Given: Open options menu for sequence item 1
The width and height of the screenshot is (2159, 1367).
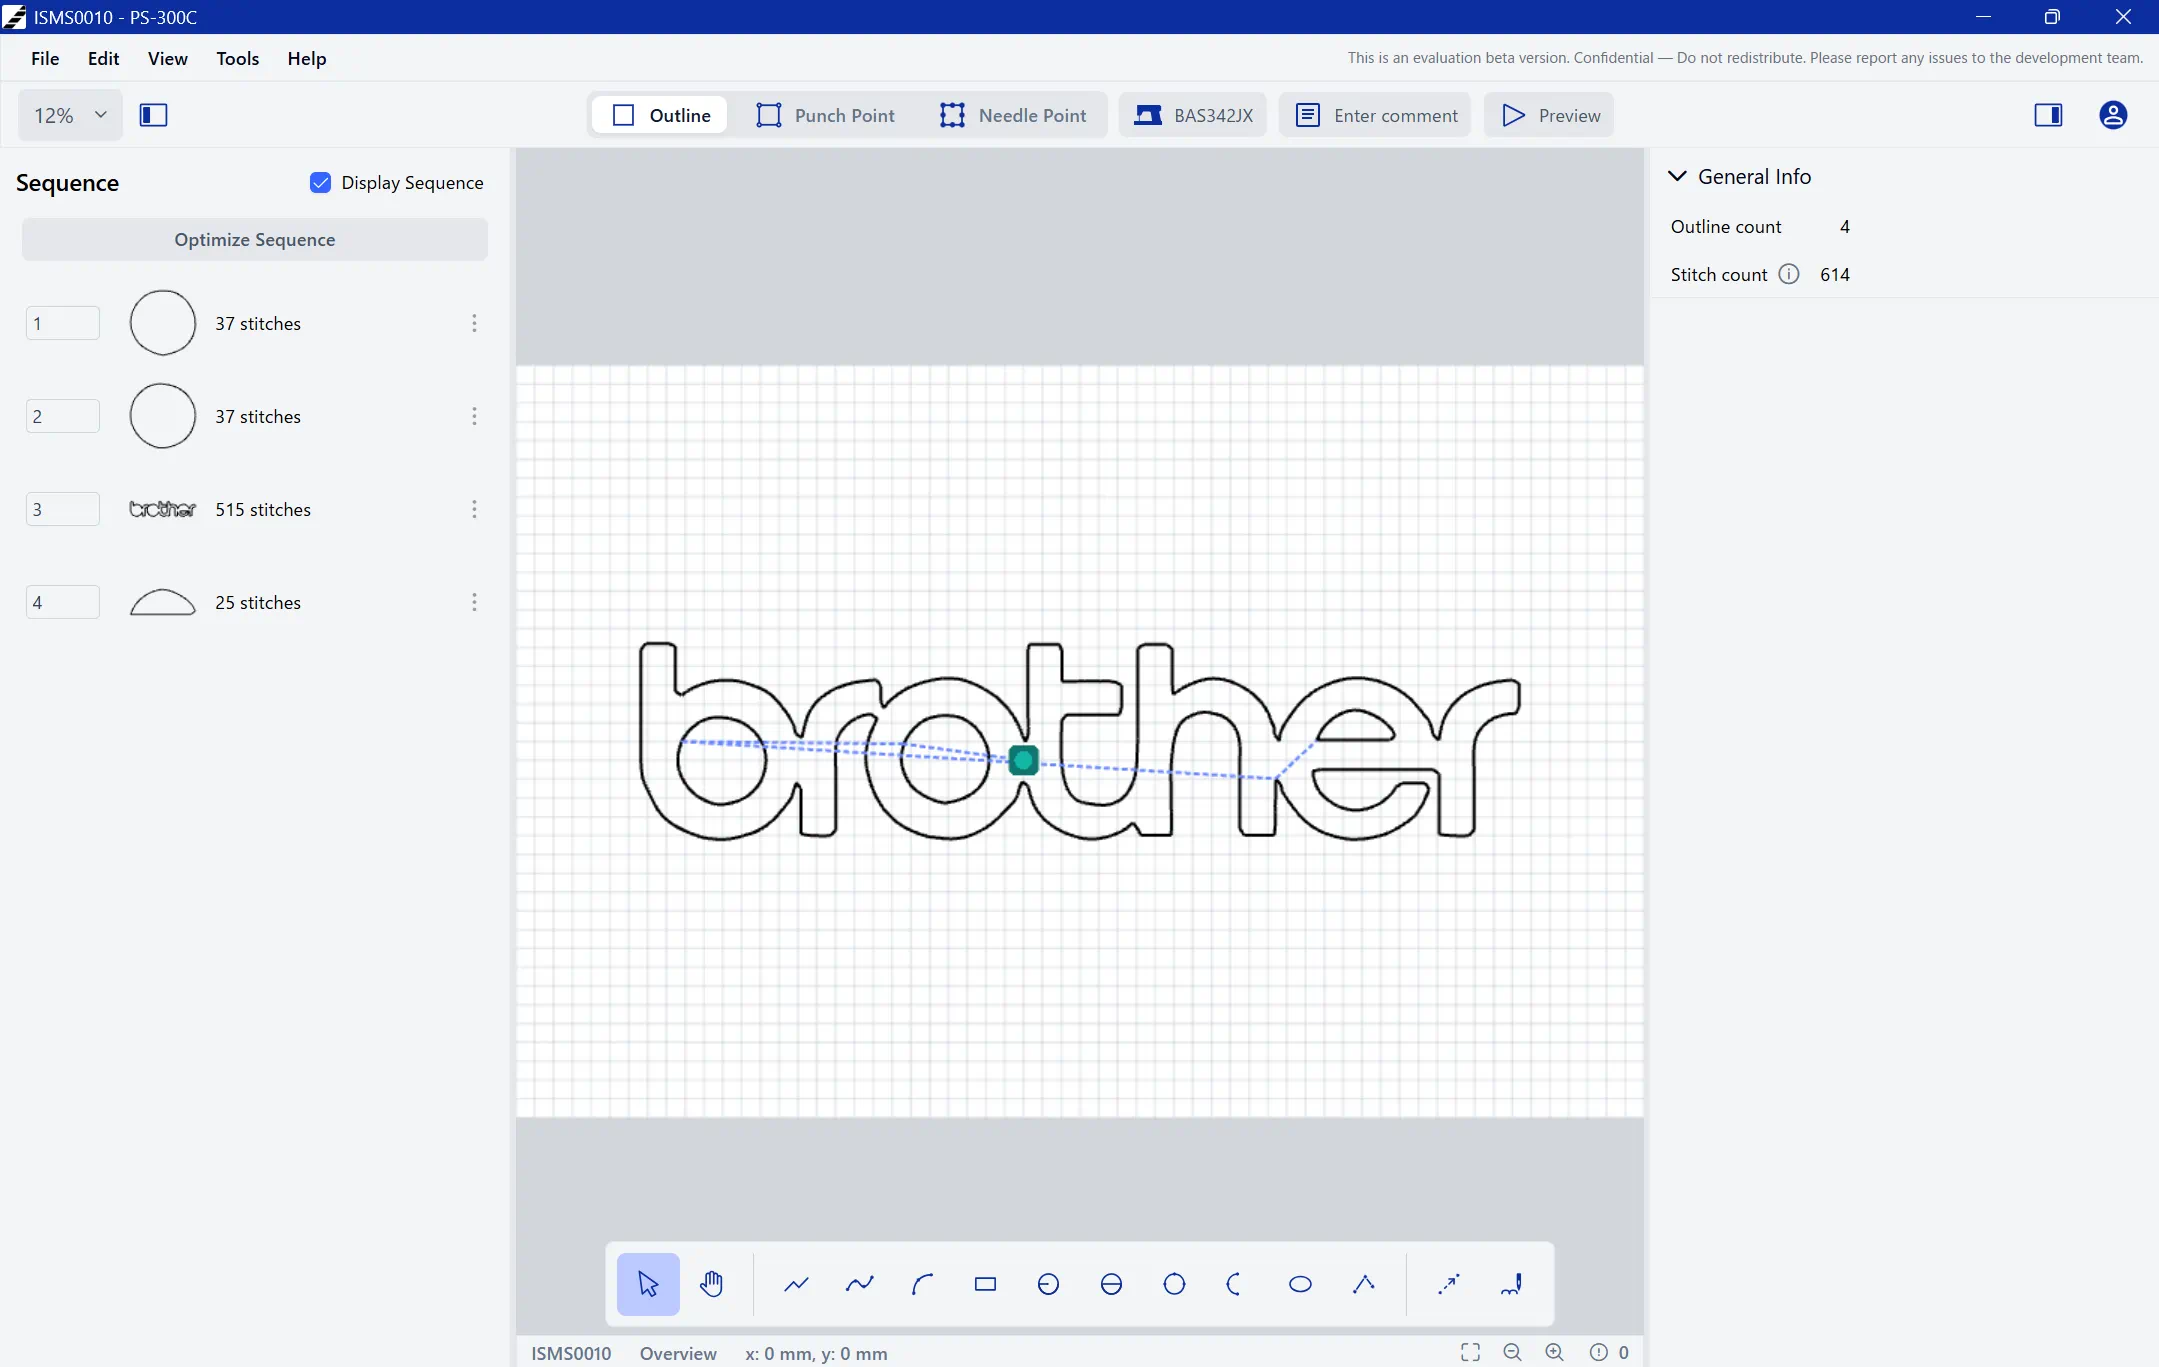Looking at the screenshot, I should [x=474, y=323].
